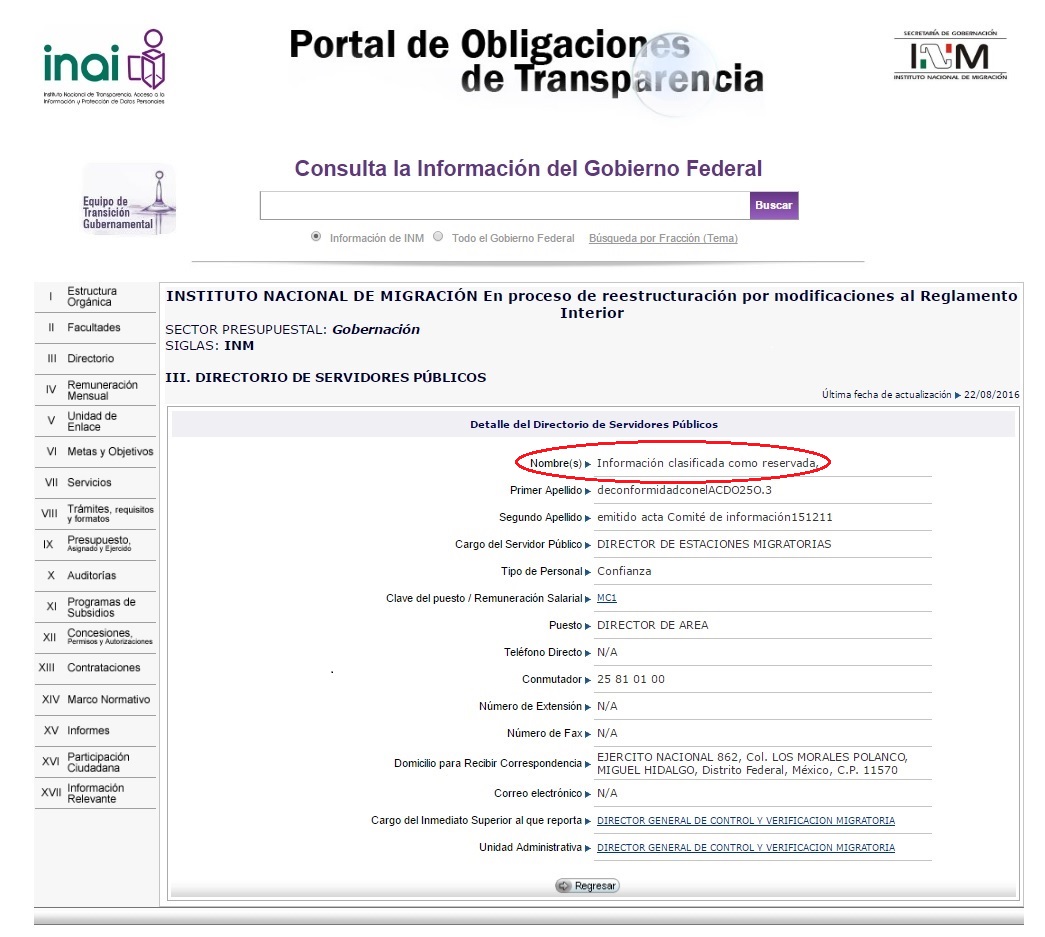Viewport: 1045px width, 937px height.
Task: Click the 'Teléfono Directo' label
Action: pos(543,652)
